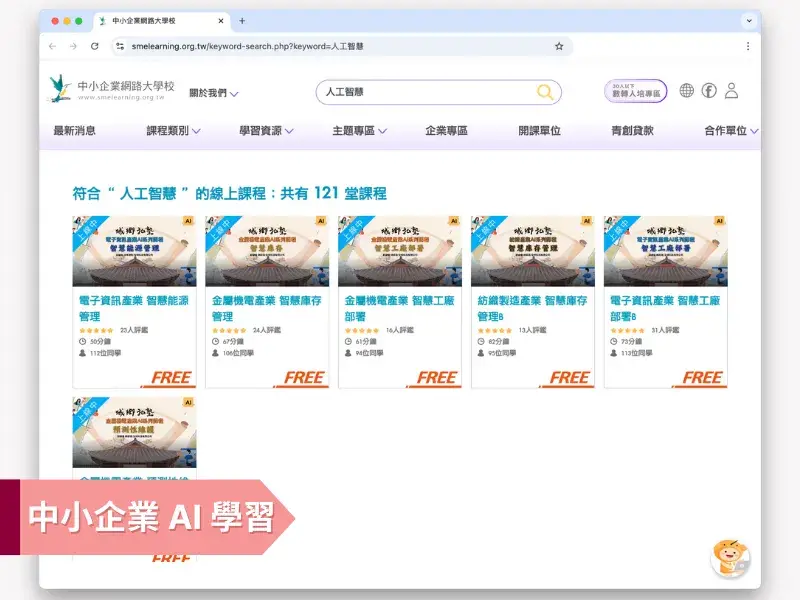Click the 30人以下 數轉人培專區 button

coord(636,91)
